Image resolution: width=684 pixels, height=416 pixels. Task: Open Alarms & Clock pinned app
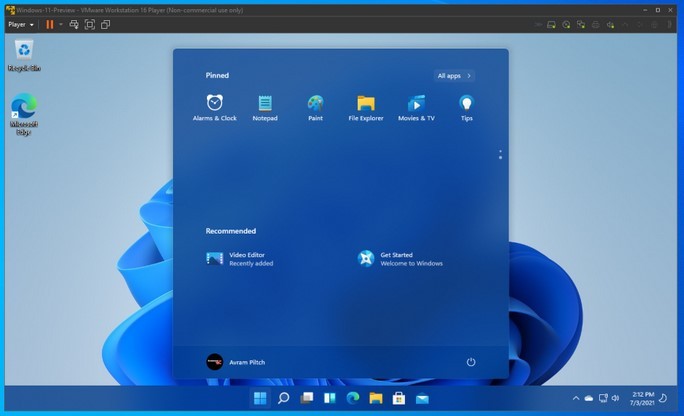[x=215, y=108]
